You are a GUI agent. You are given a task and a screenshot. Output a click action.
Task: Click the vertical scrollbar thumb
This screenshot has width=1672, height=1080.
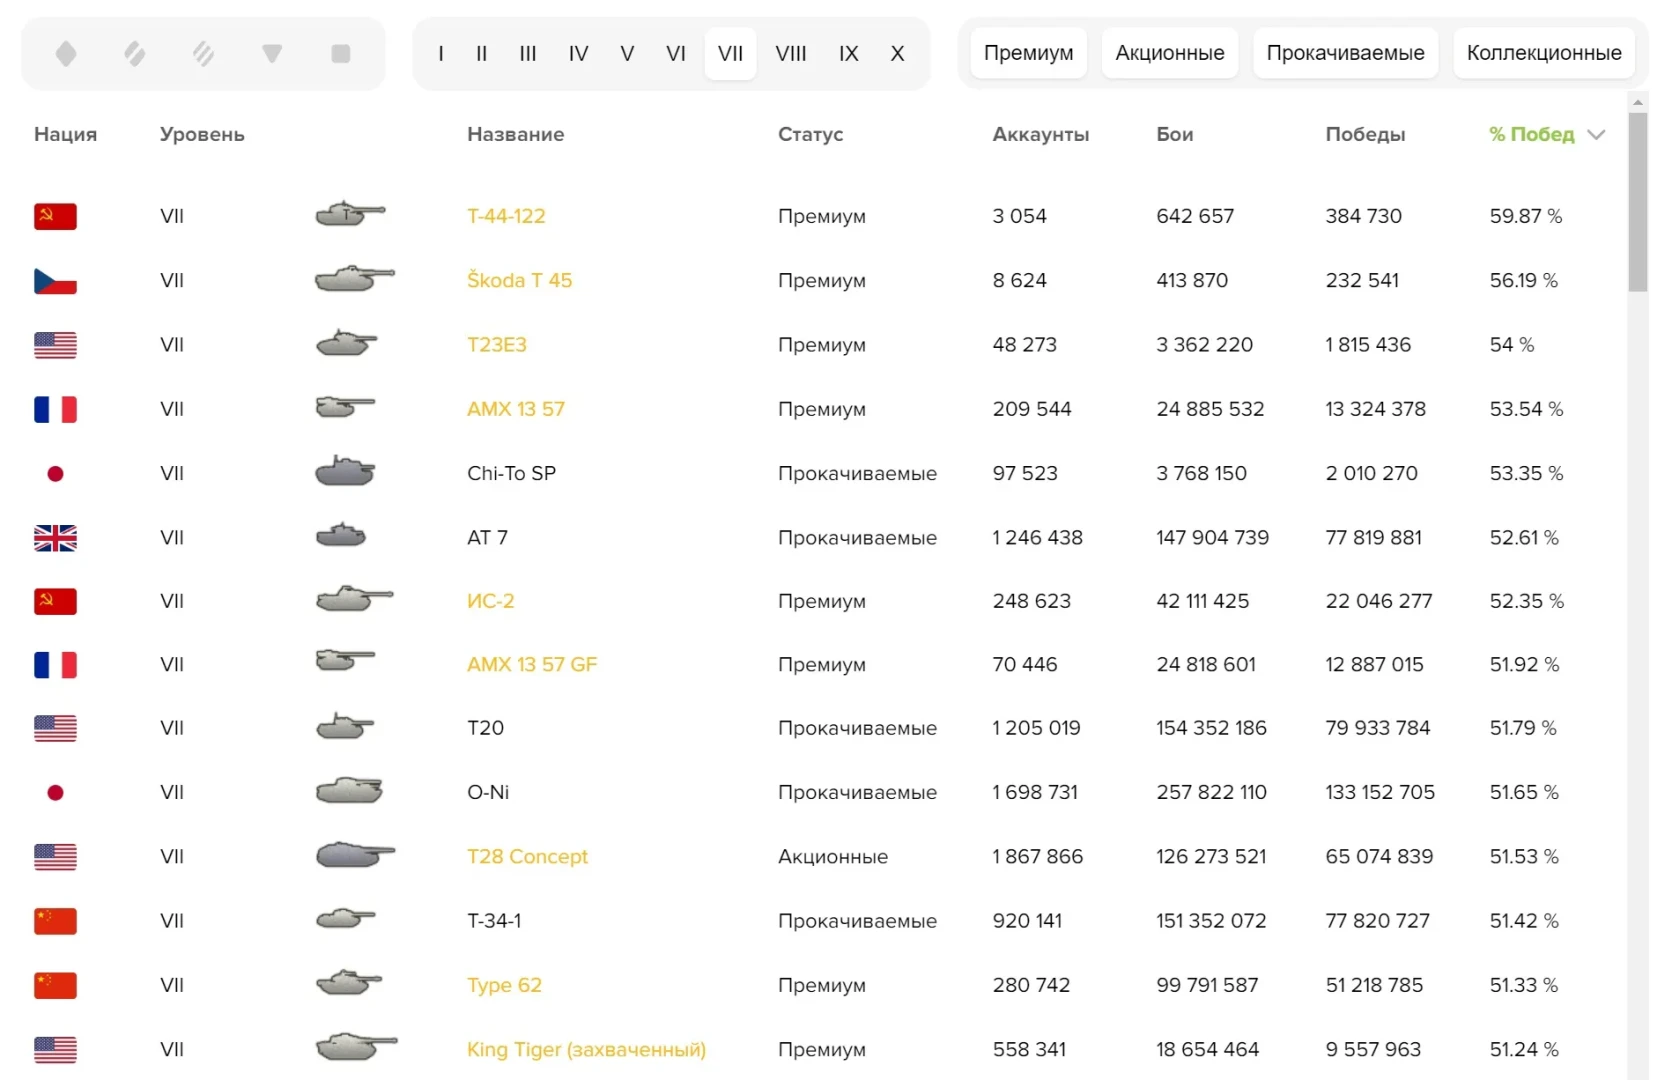pyautogui.click(x=1637, y=200)
